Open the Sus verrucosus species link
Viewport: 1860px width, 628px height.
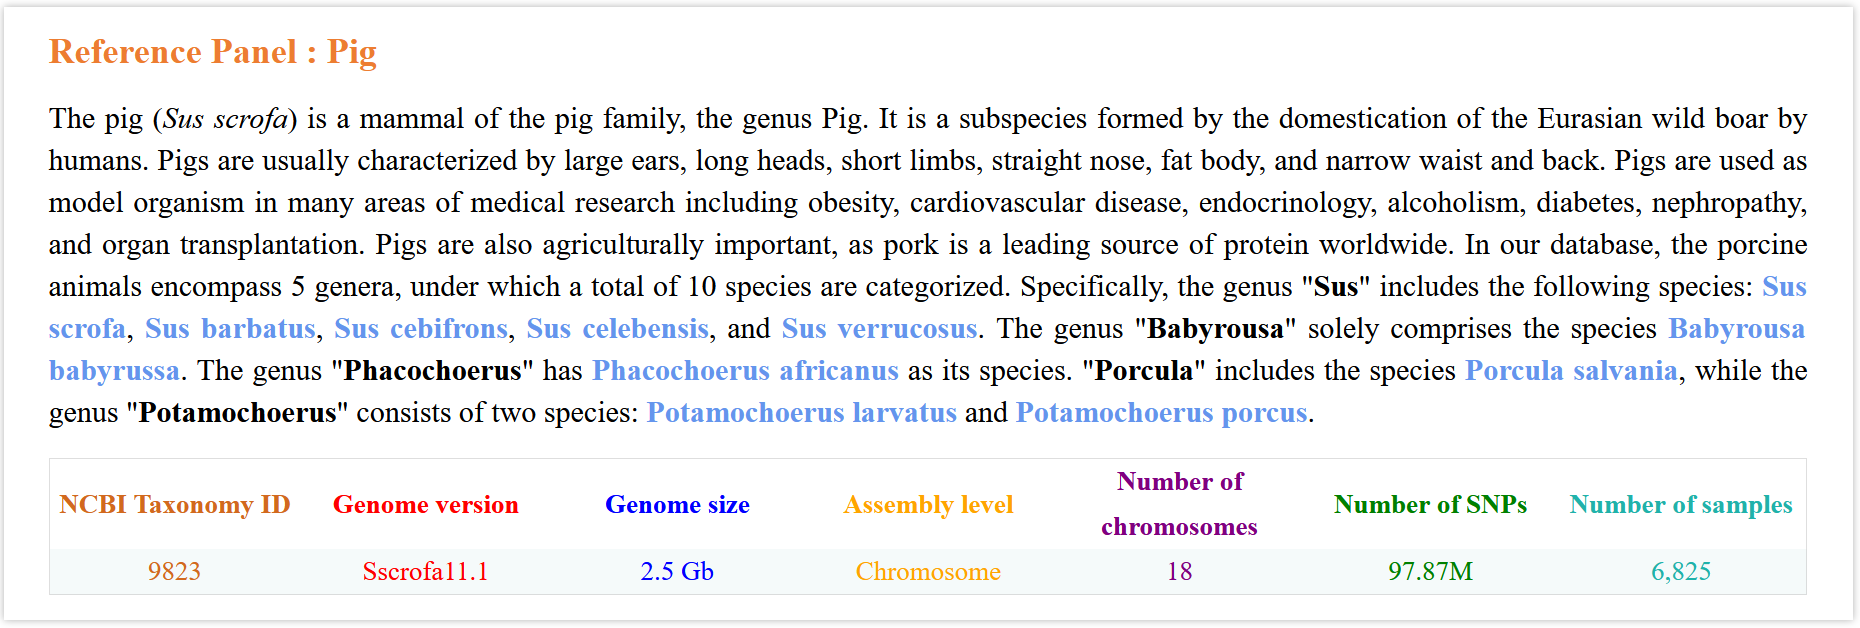(879, 328)
